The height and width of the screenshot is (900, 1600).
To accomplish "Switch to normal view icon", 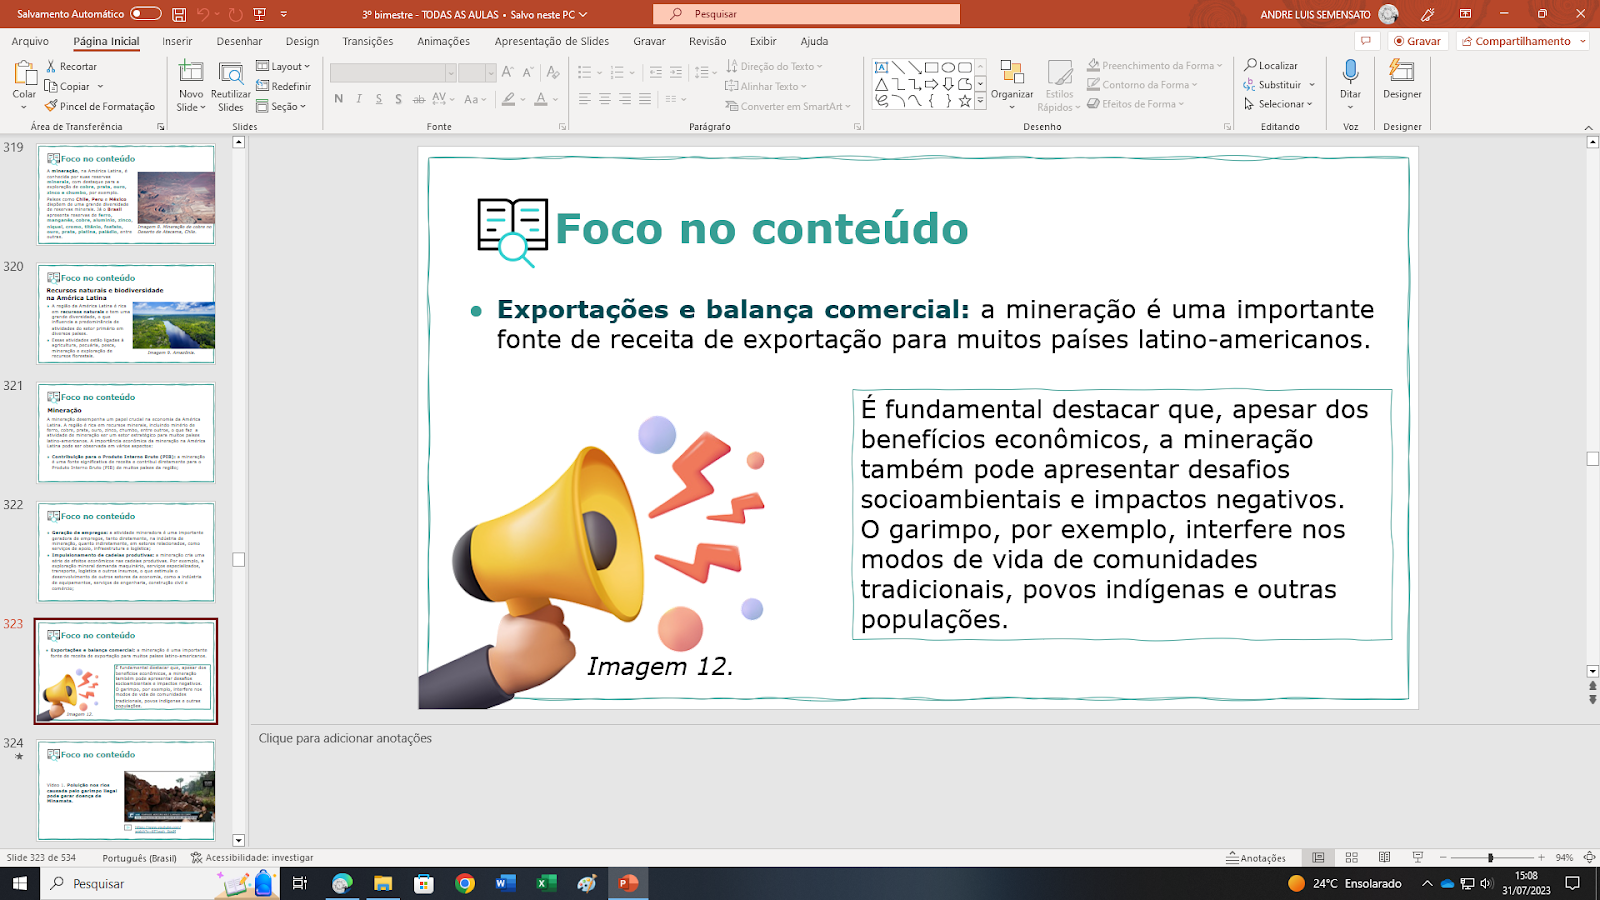I will point(1319,858).
